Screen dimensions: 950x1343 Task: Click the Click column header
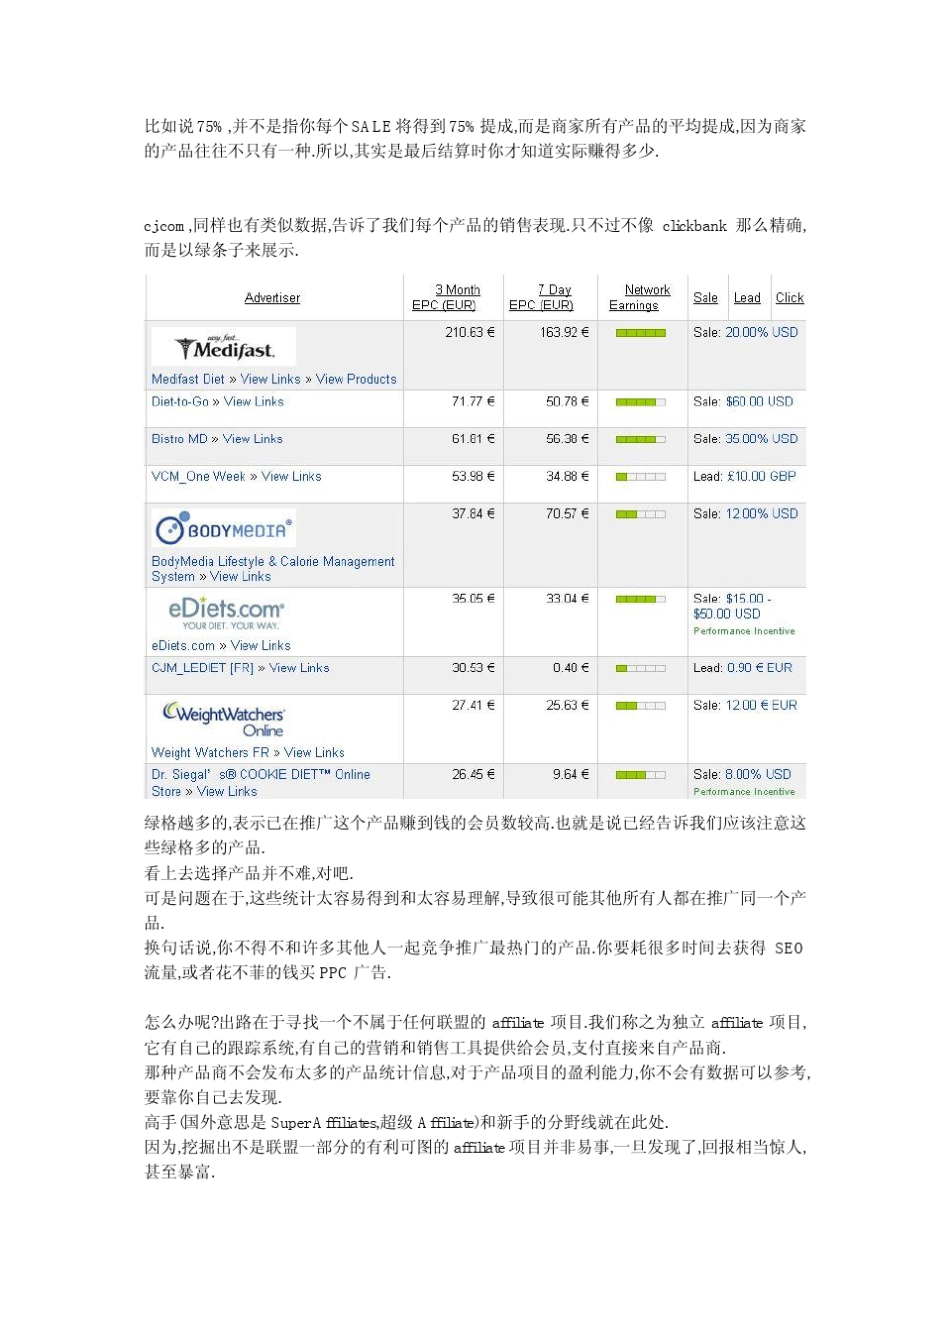pos(790,298)
